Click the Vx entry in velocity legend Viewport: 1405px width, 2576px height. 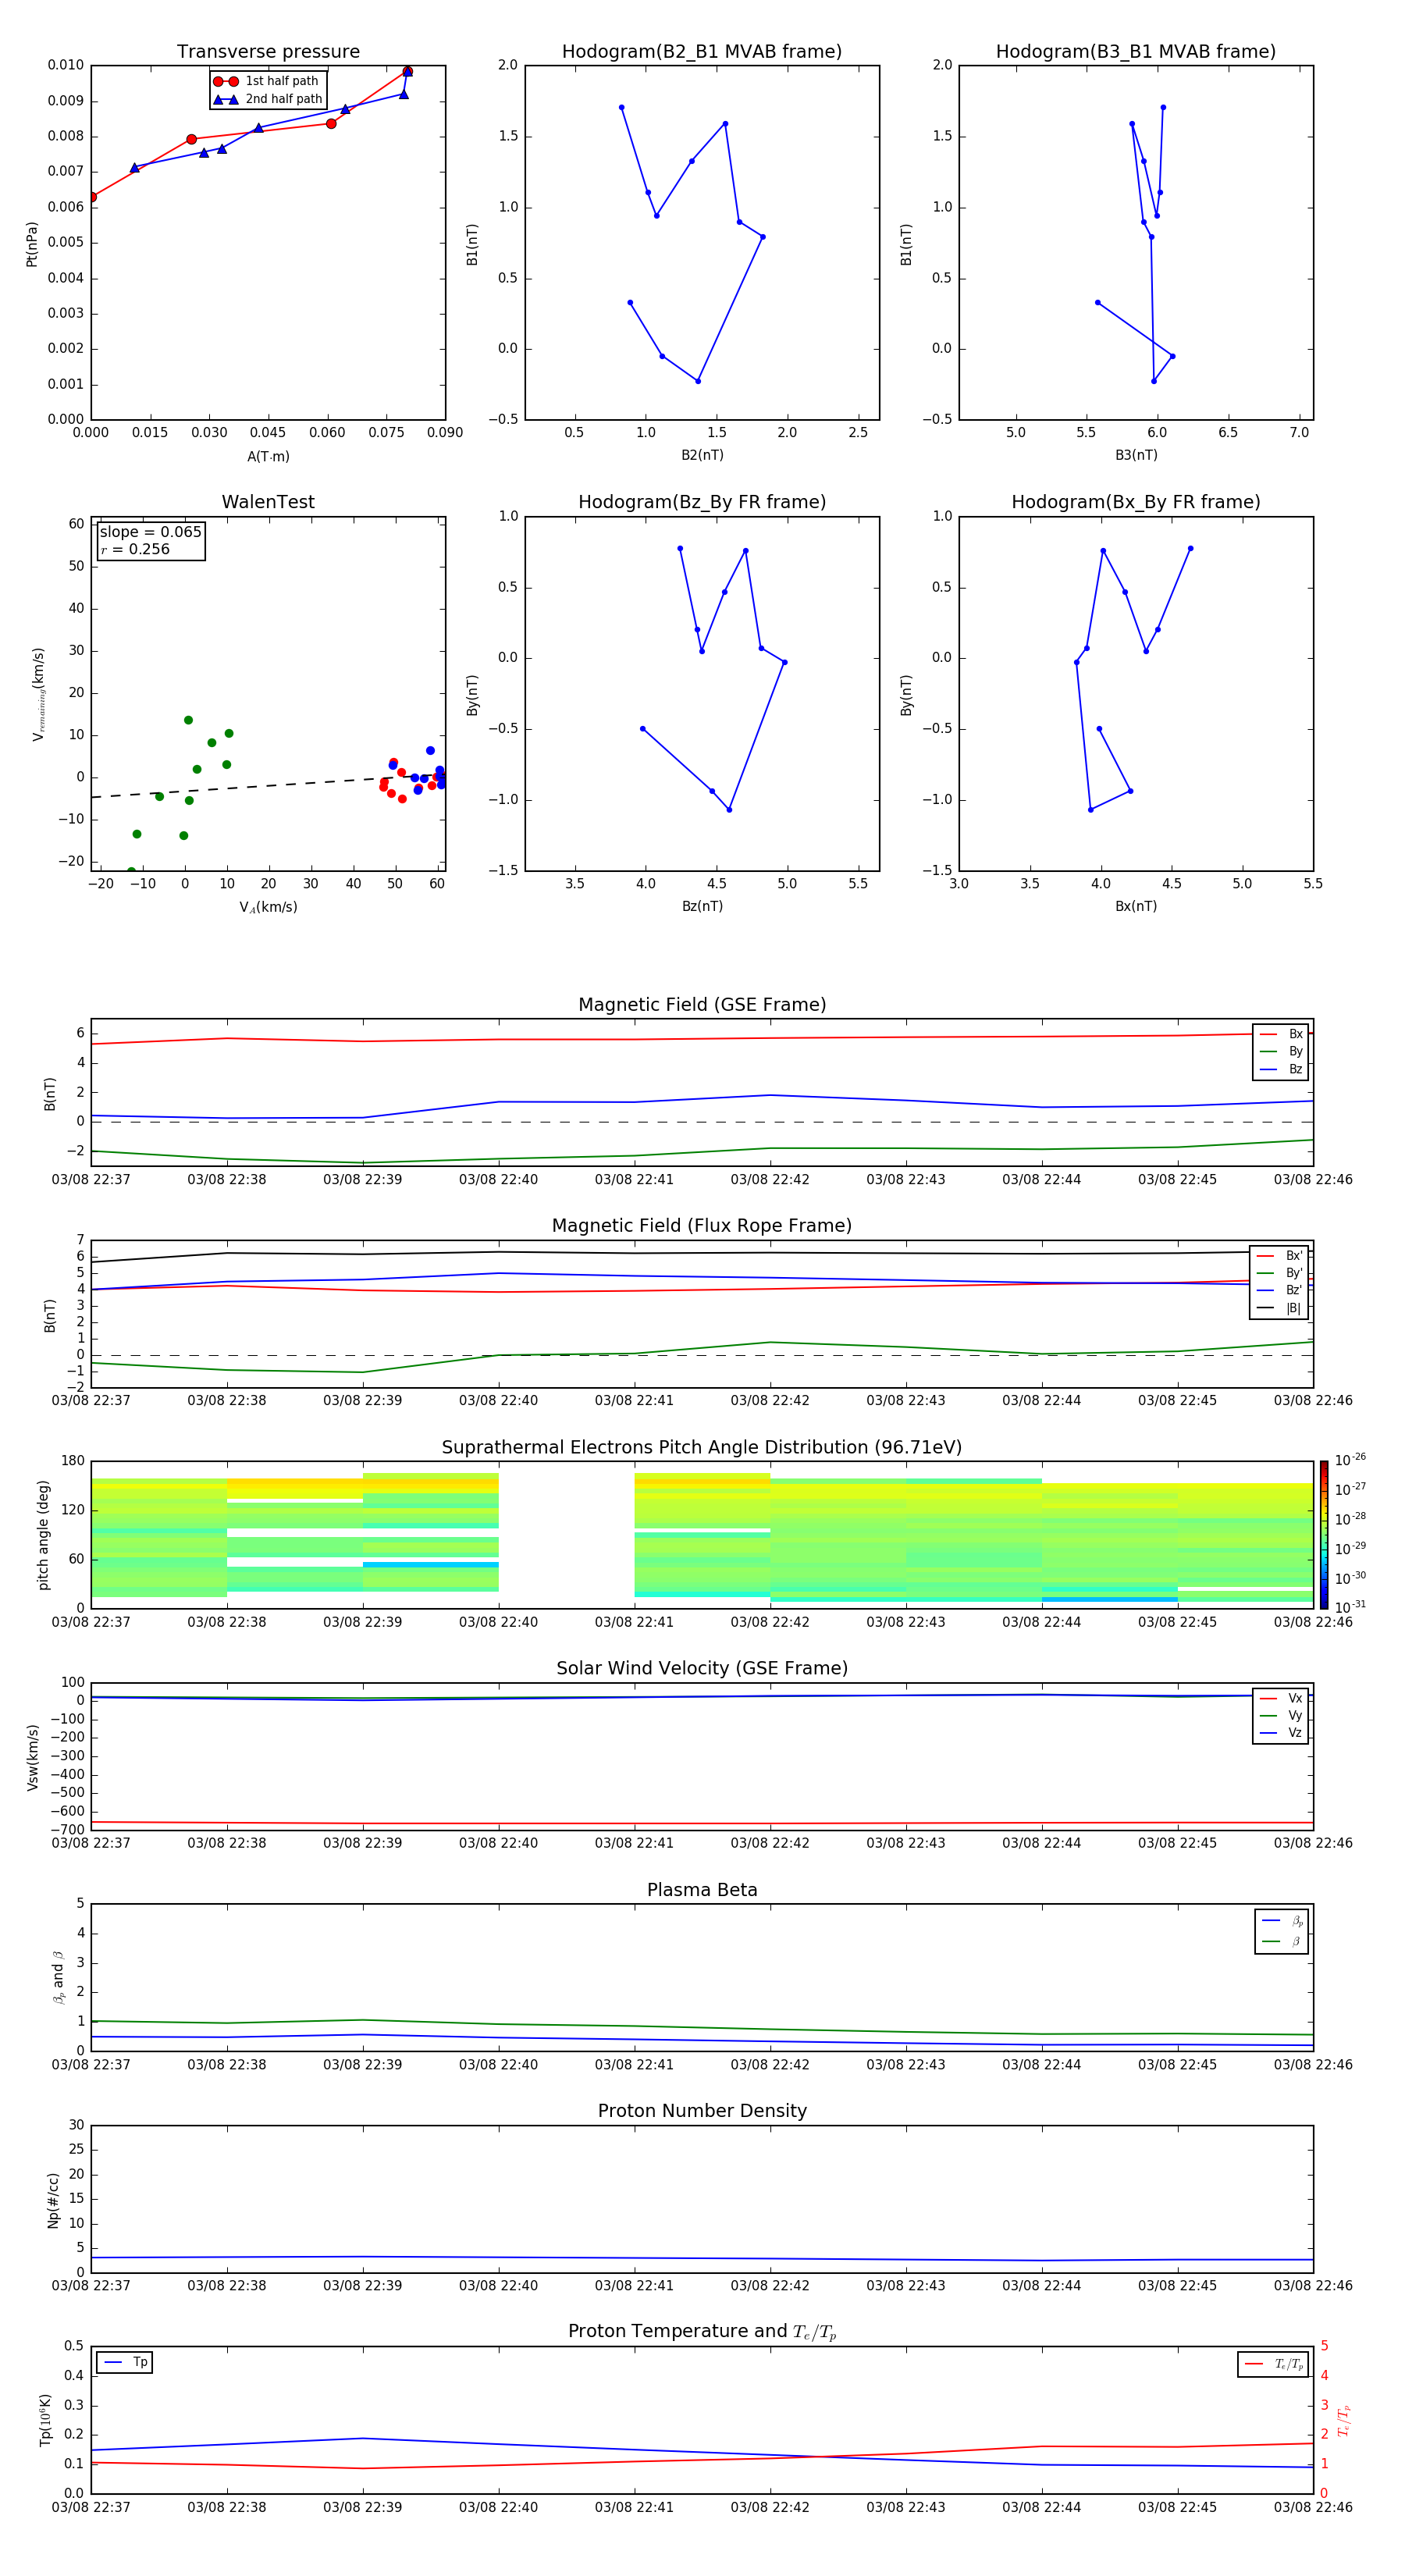[1281, 1698]
